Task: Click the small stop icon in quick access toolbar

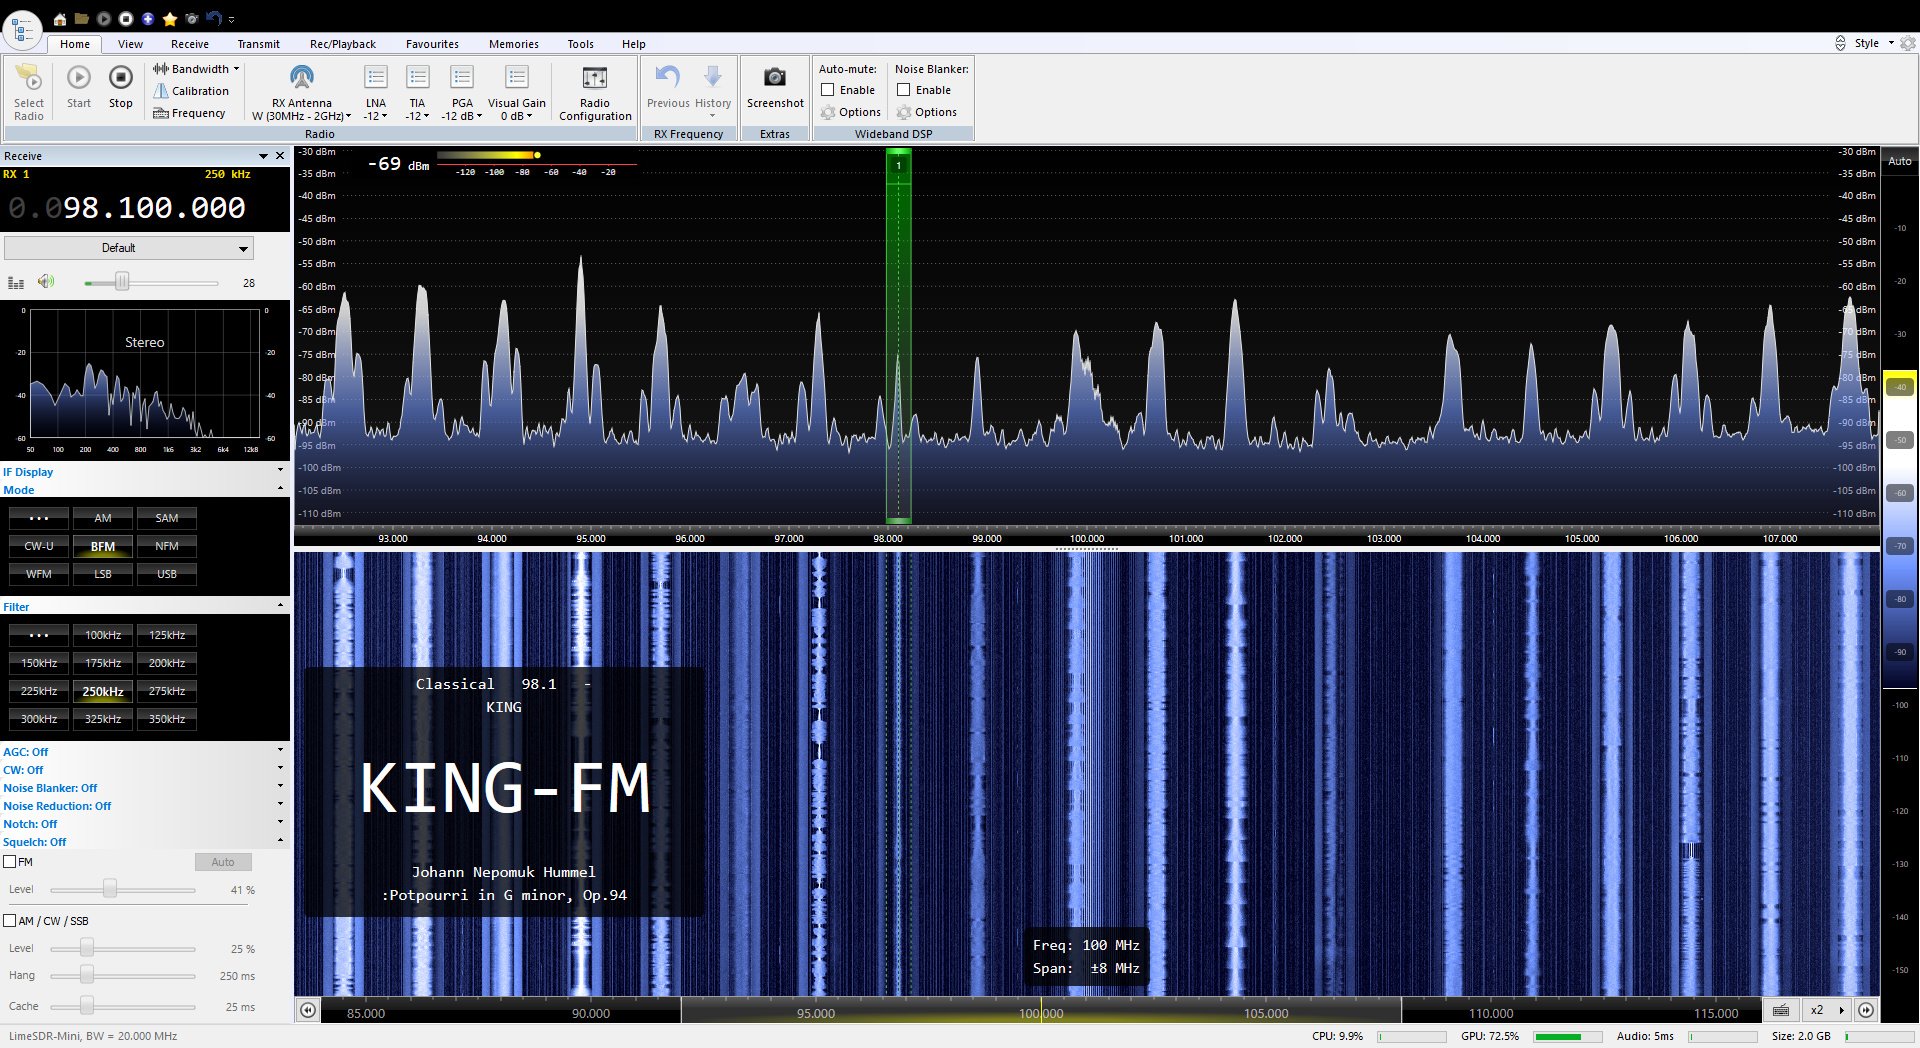Action: click(126, 19)
